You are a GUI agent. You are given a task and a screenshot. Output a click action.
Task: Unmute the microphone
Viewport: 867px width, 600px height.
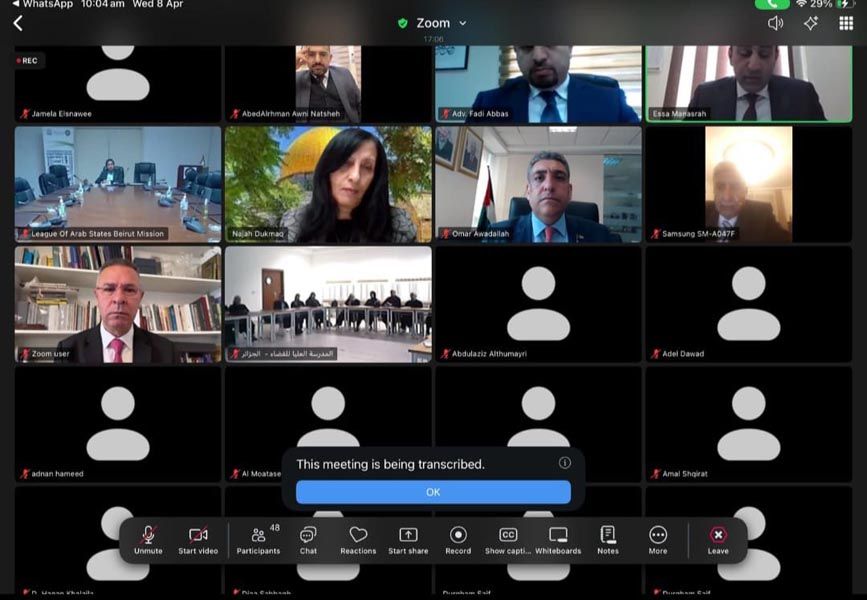click(148, 540)
